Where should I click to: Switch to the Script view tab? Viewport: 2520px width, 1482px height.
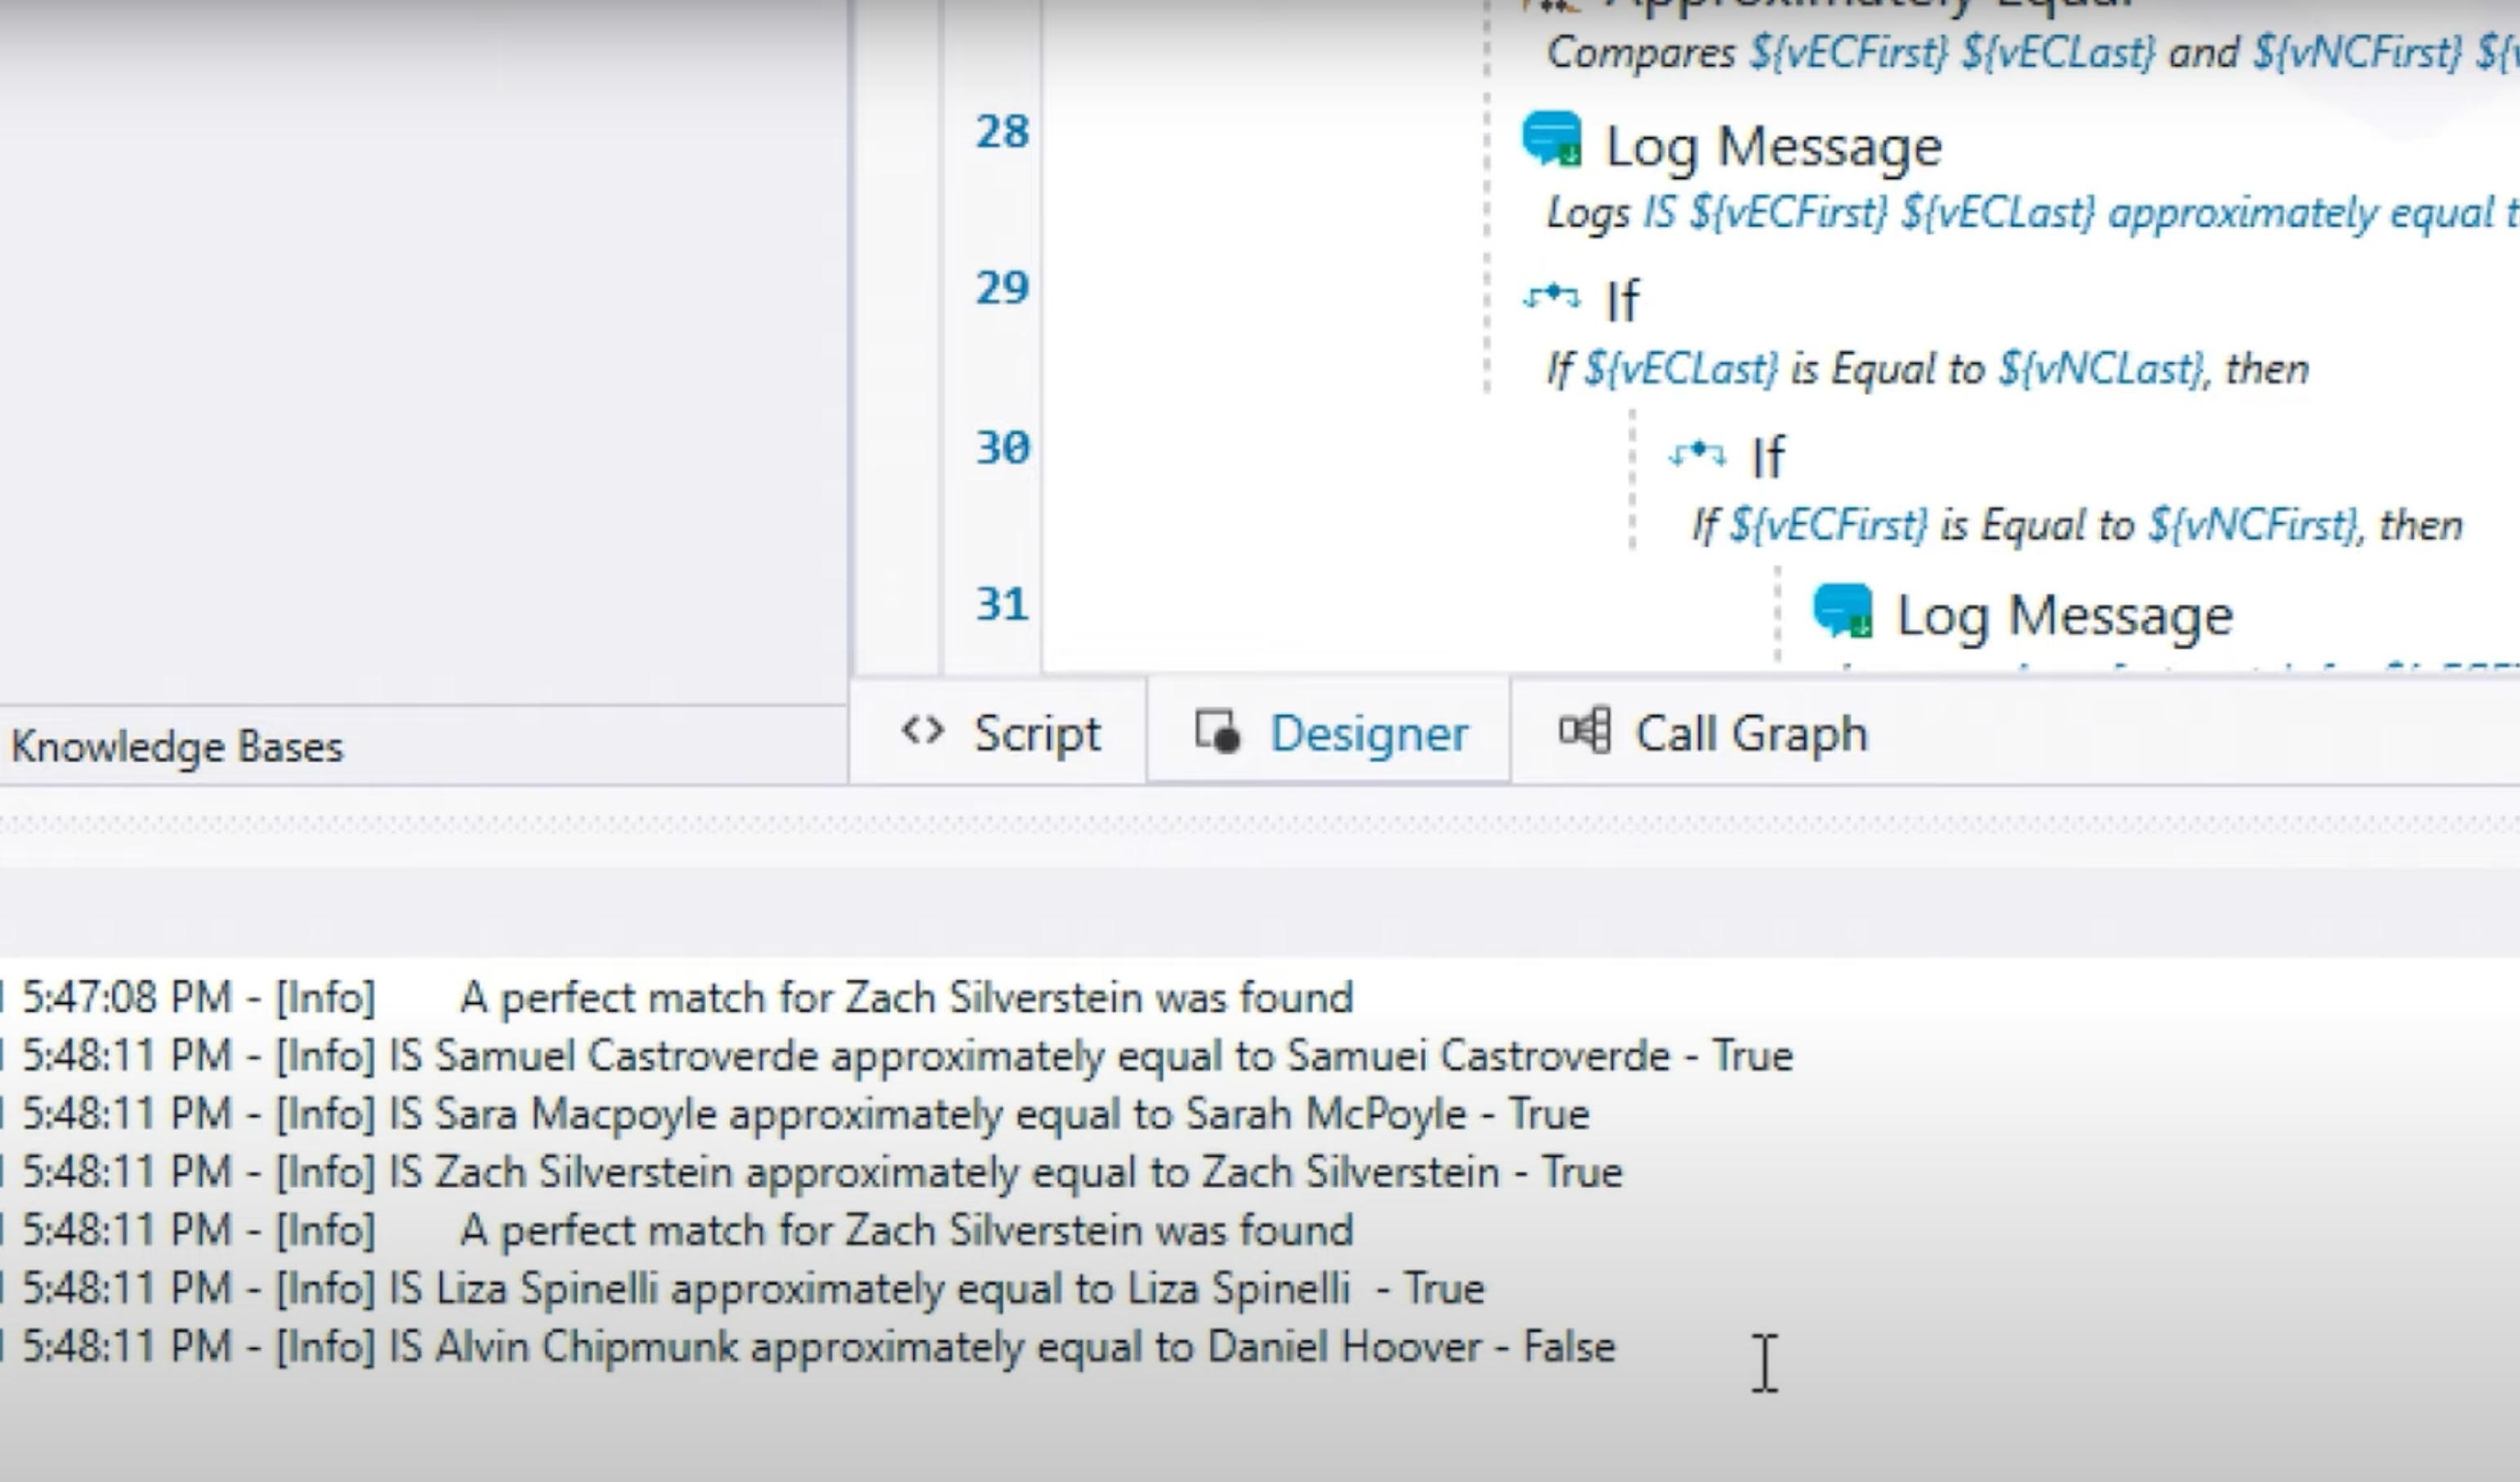[x=1036, y=733]
